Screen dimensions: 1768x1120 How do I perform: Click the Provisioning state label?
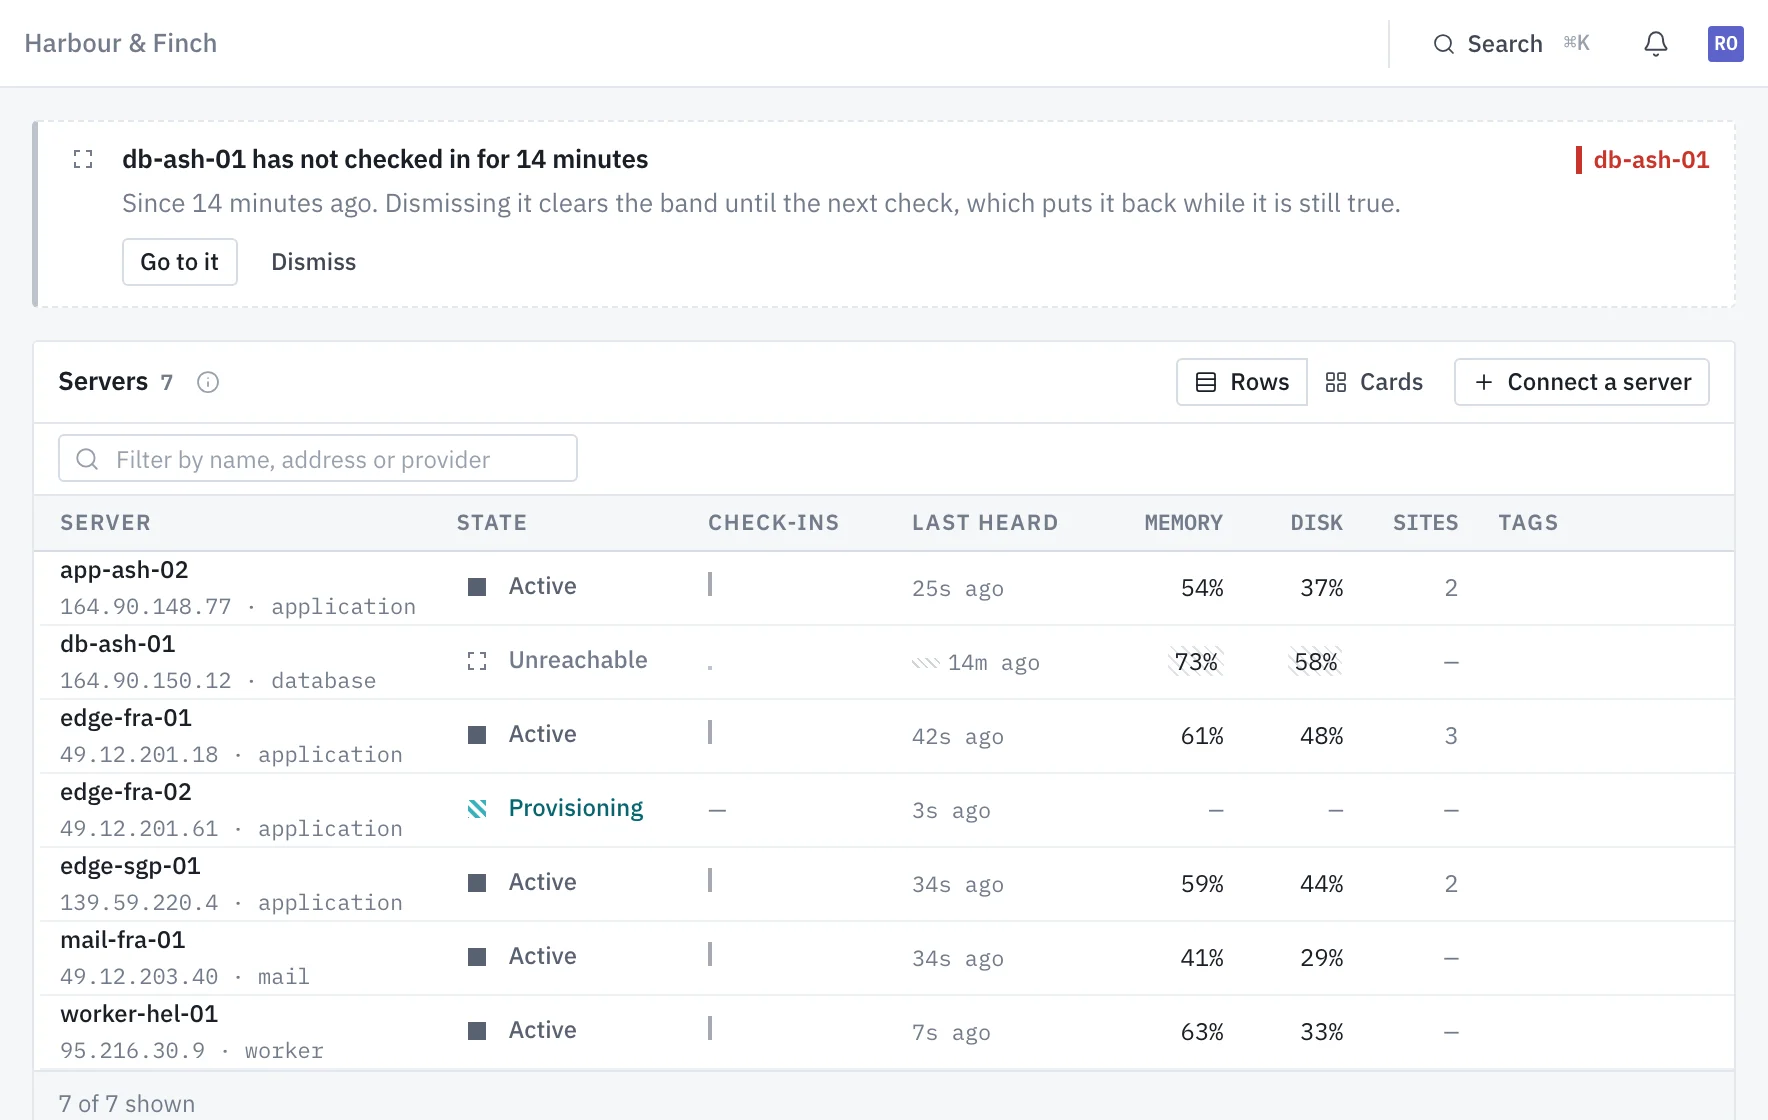[576, 808]
